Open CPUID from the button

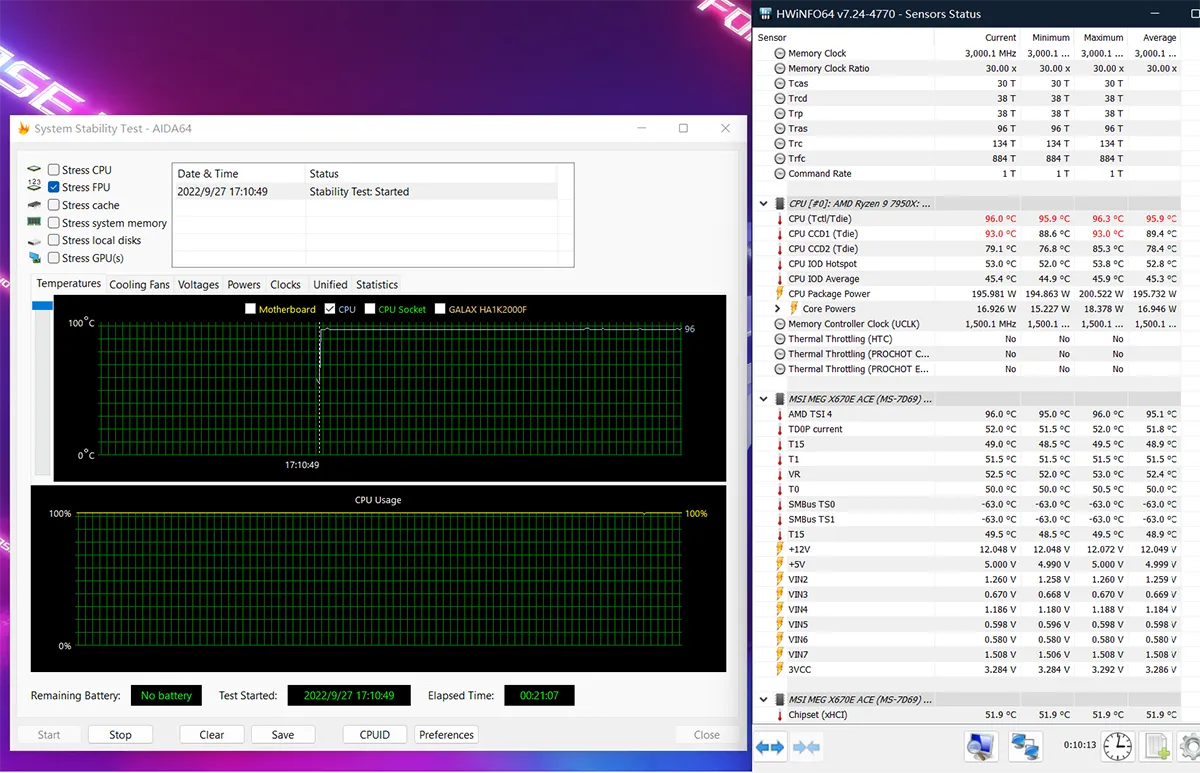[375, 734]
